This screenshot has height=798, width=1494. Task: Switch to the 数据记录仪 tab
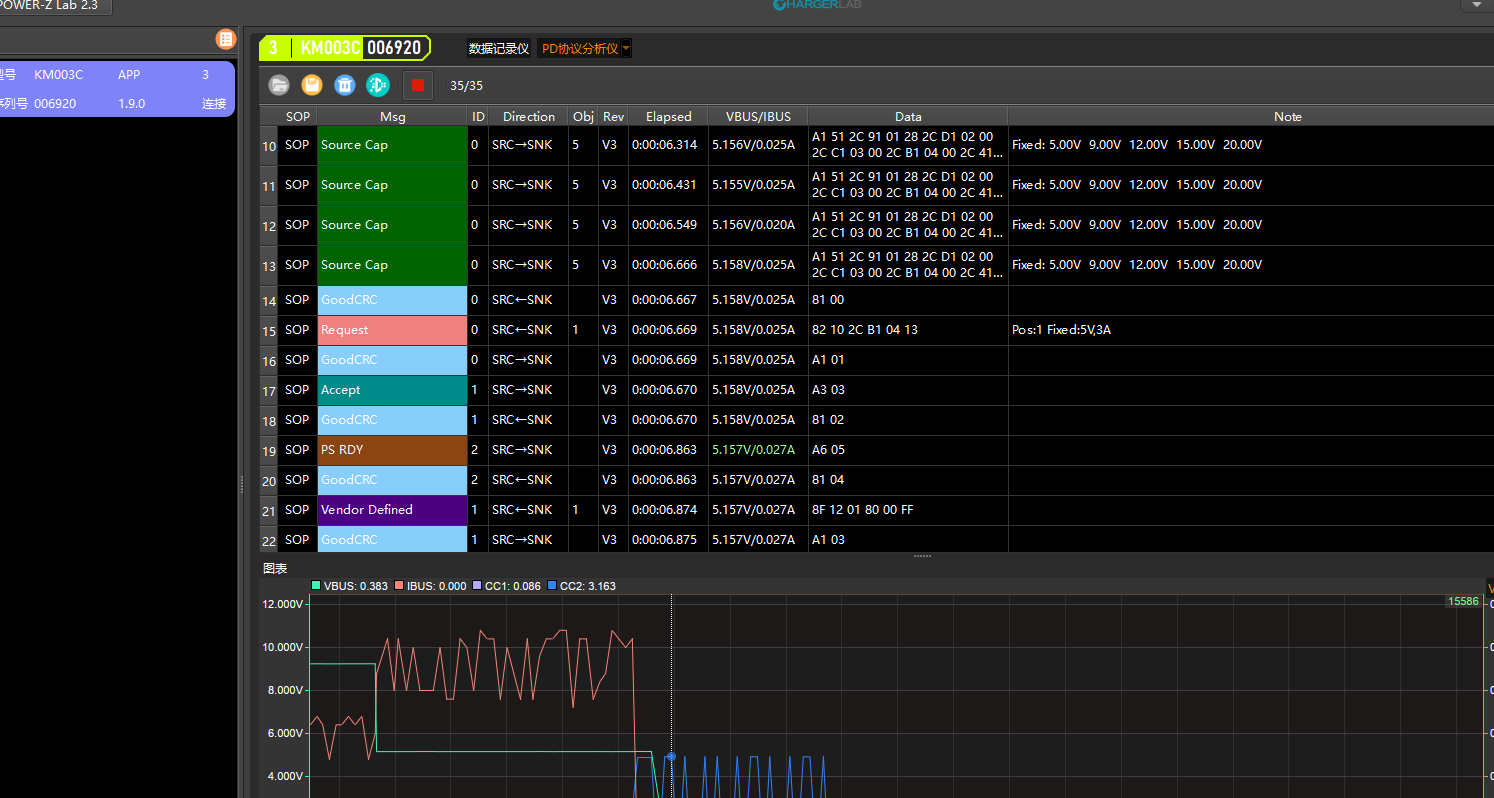[x=499, y=48]
